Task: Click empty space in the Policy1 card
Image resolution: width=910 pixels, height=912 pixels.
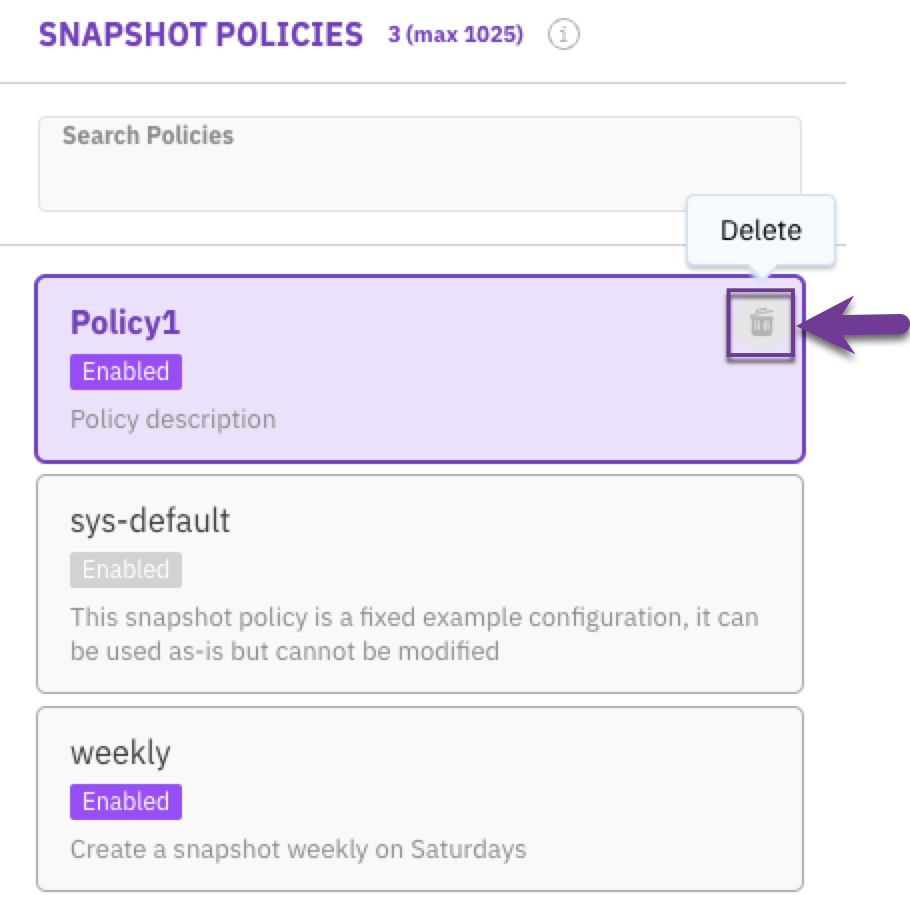Action: click(x=500, y=380)
